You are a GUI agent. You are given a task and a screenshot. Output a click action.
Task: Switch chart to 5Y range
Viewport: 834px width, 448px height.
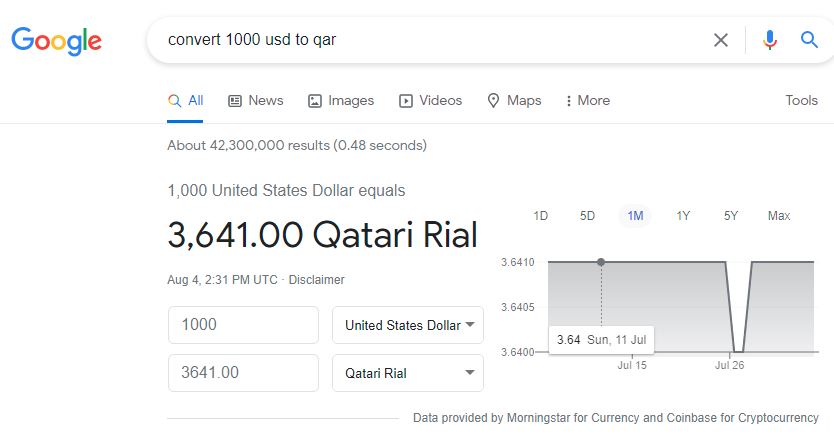731,216
